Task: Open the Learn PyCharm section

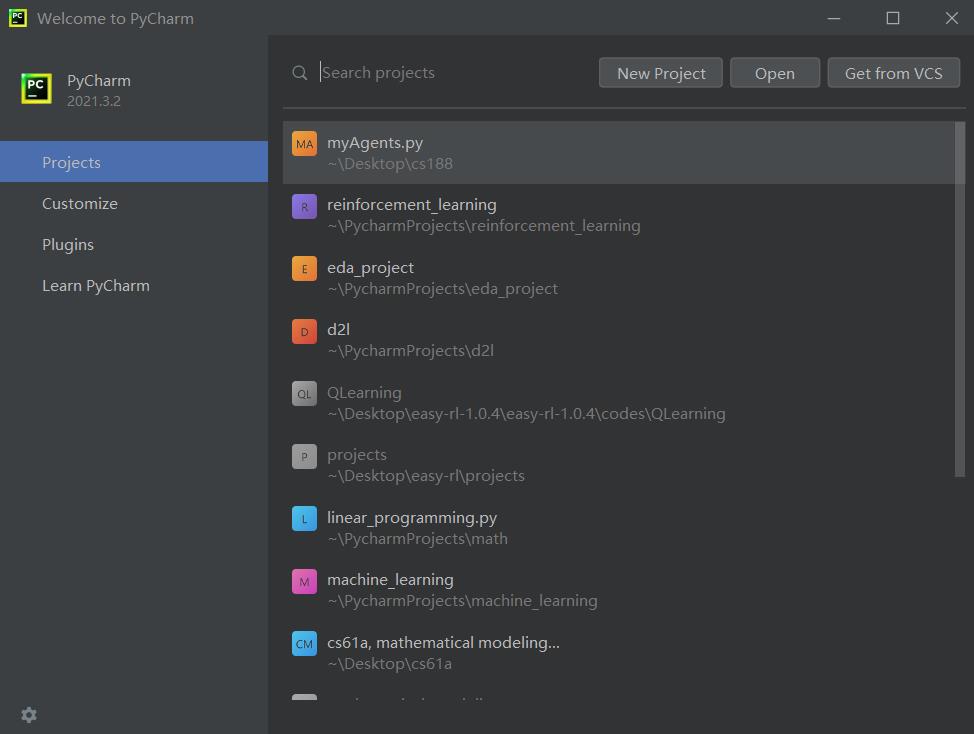Action: tap(96, 285)
